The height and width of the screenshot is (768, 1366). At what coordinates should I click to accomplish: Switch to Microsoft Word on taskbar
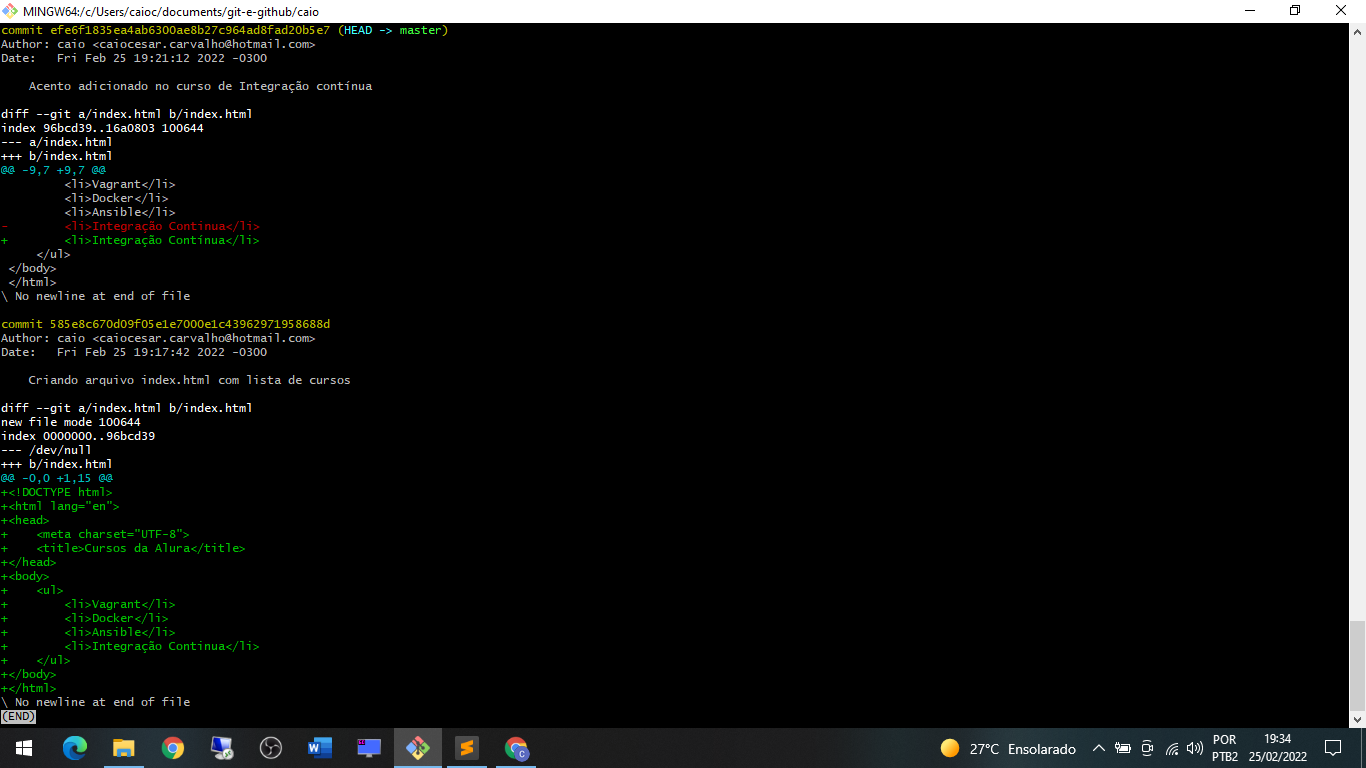320,748
